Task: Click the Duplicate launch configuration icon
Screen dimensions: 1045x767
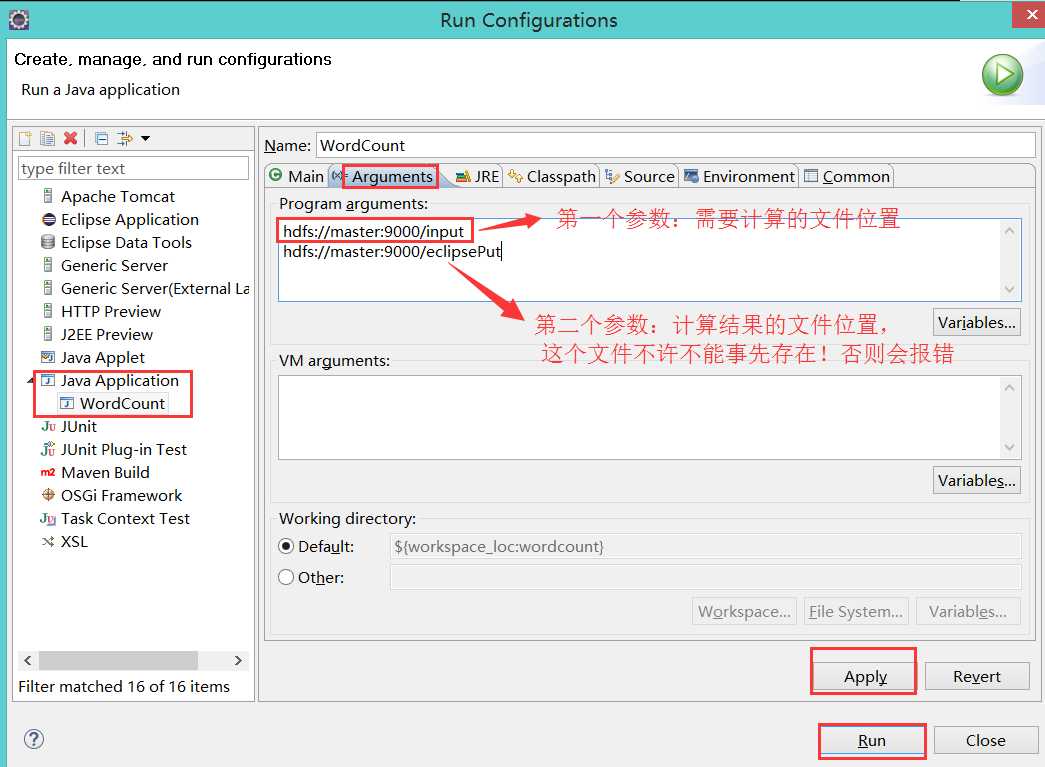Action: click(47, 138)
